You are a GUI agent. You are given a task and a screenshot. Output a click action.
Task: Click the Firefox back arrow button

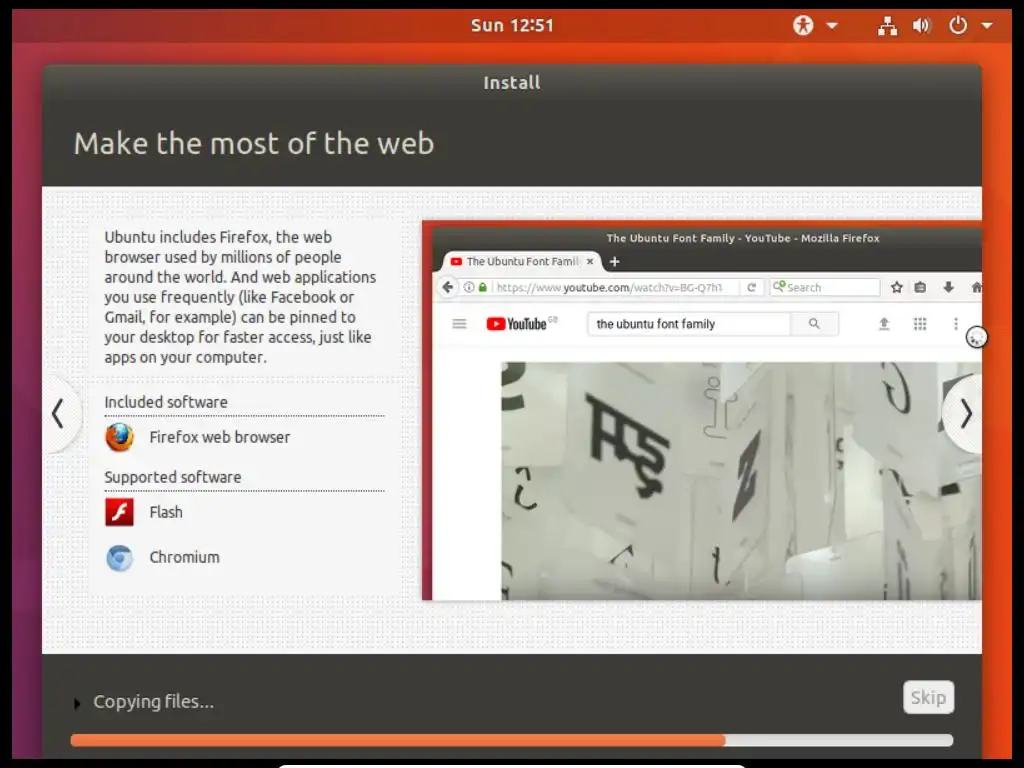pos(447,287)
